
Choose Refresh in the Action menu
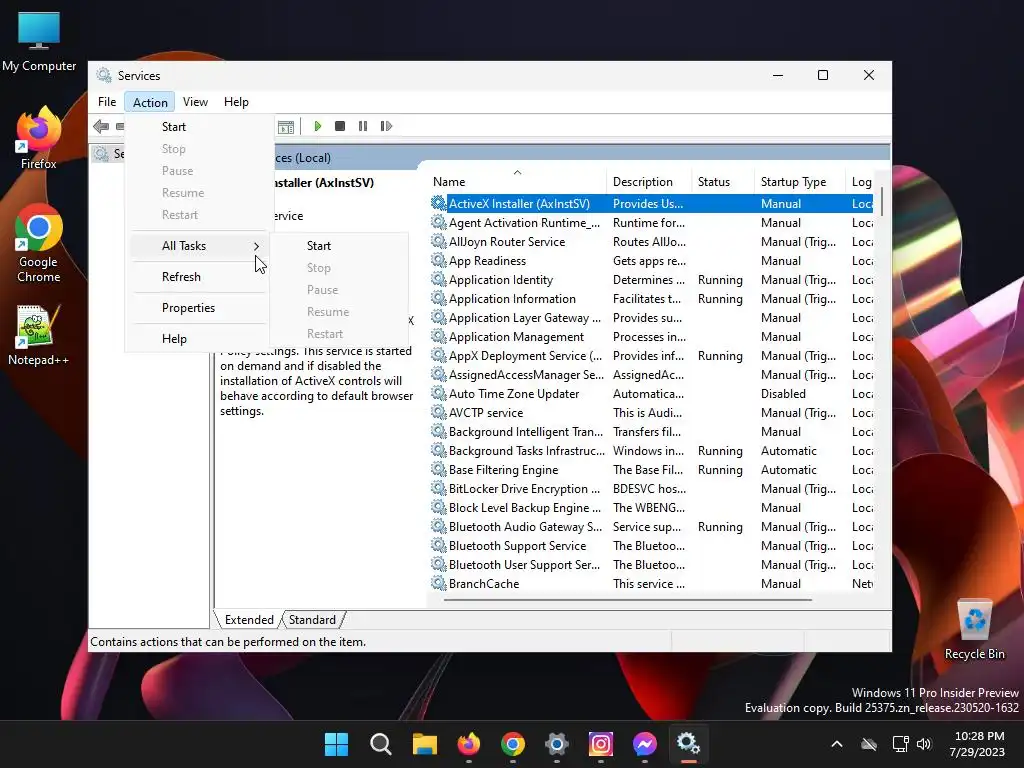(199, 277)
